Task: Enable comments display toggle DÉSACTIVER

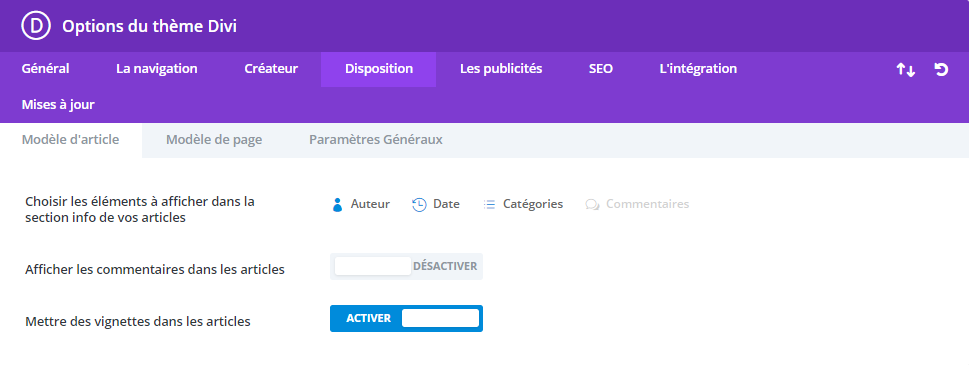Action: coord(406,266)
